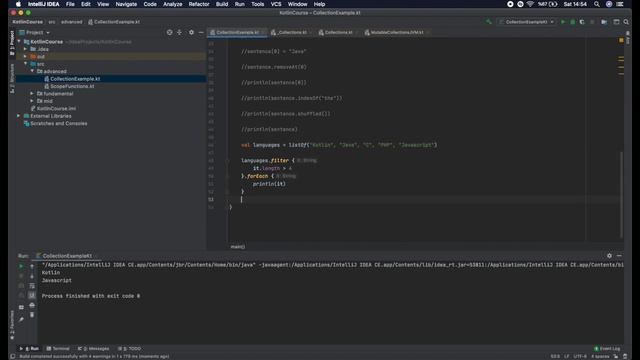Open the Project panel gear settings
Image resolution: width=640 pixels, height=360 pixels.
tap(191, 32)
